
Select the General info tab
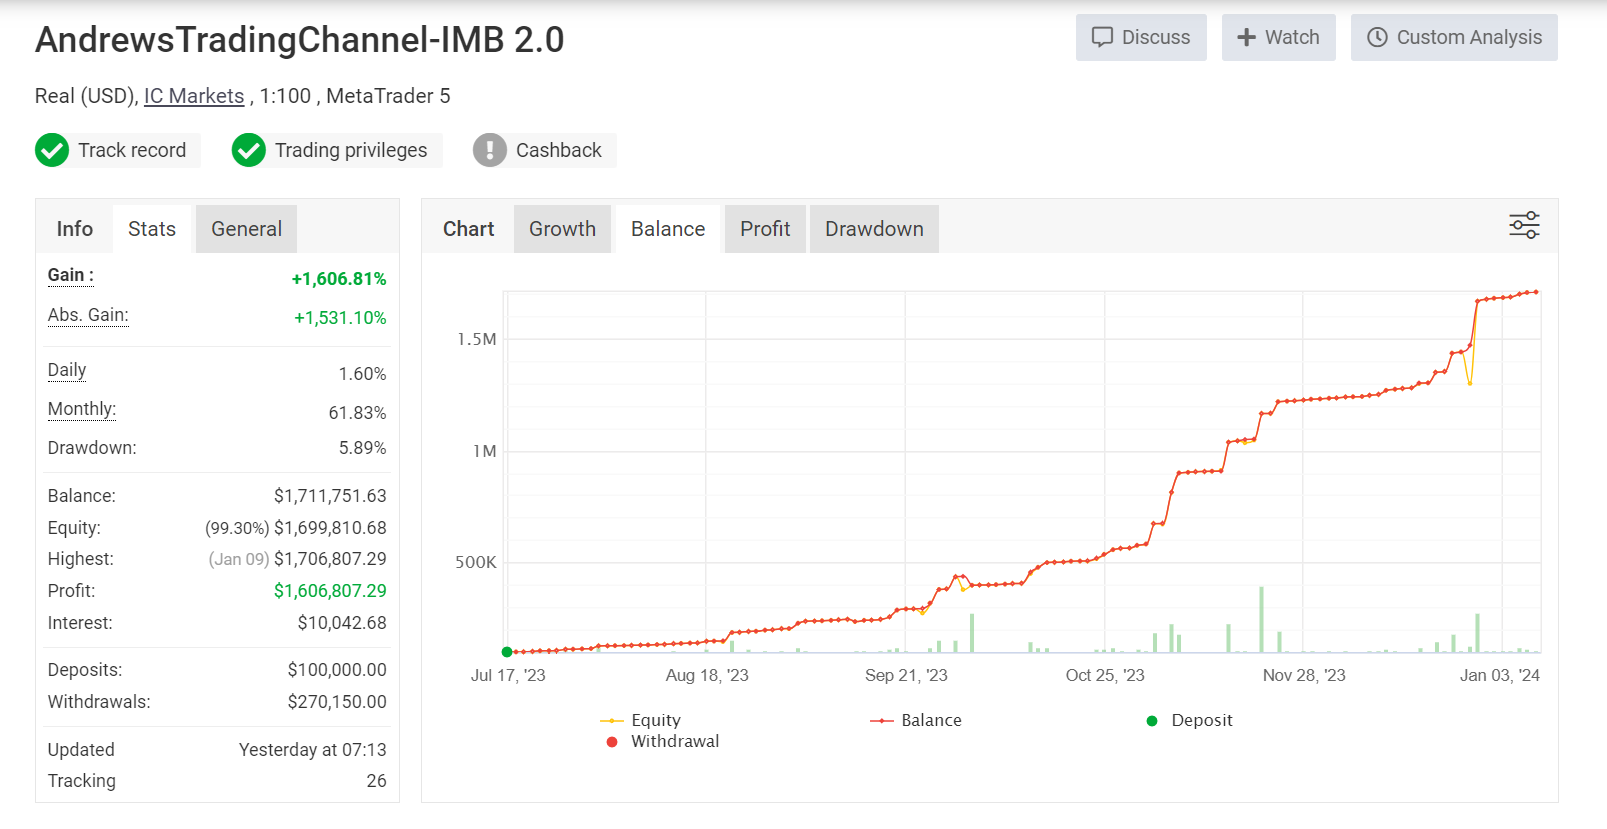[x=246, y=229]
